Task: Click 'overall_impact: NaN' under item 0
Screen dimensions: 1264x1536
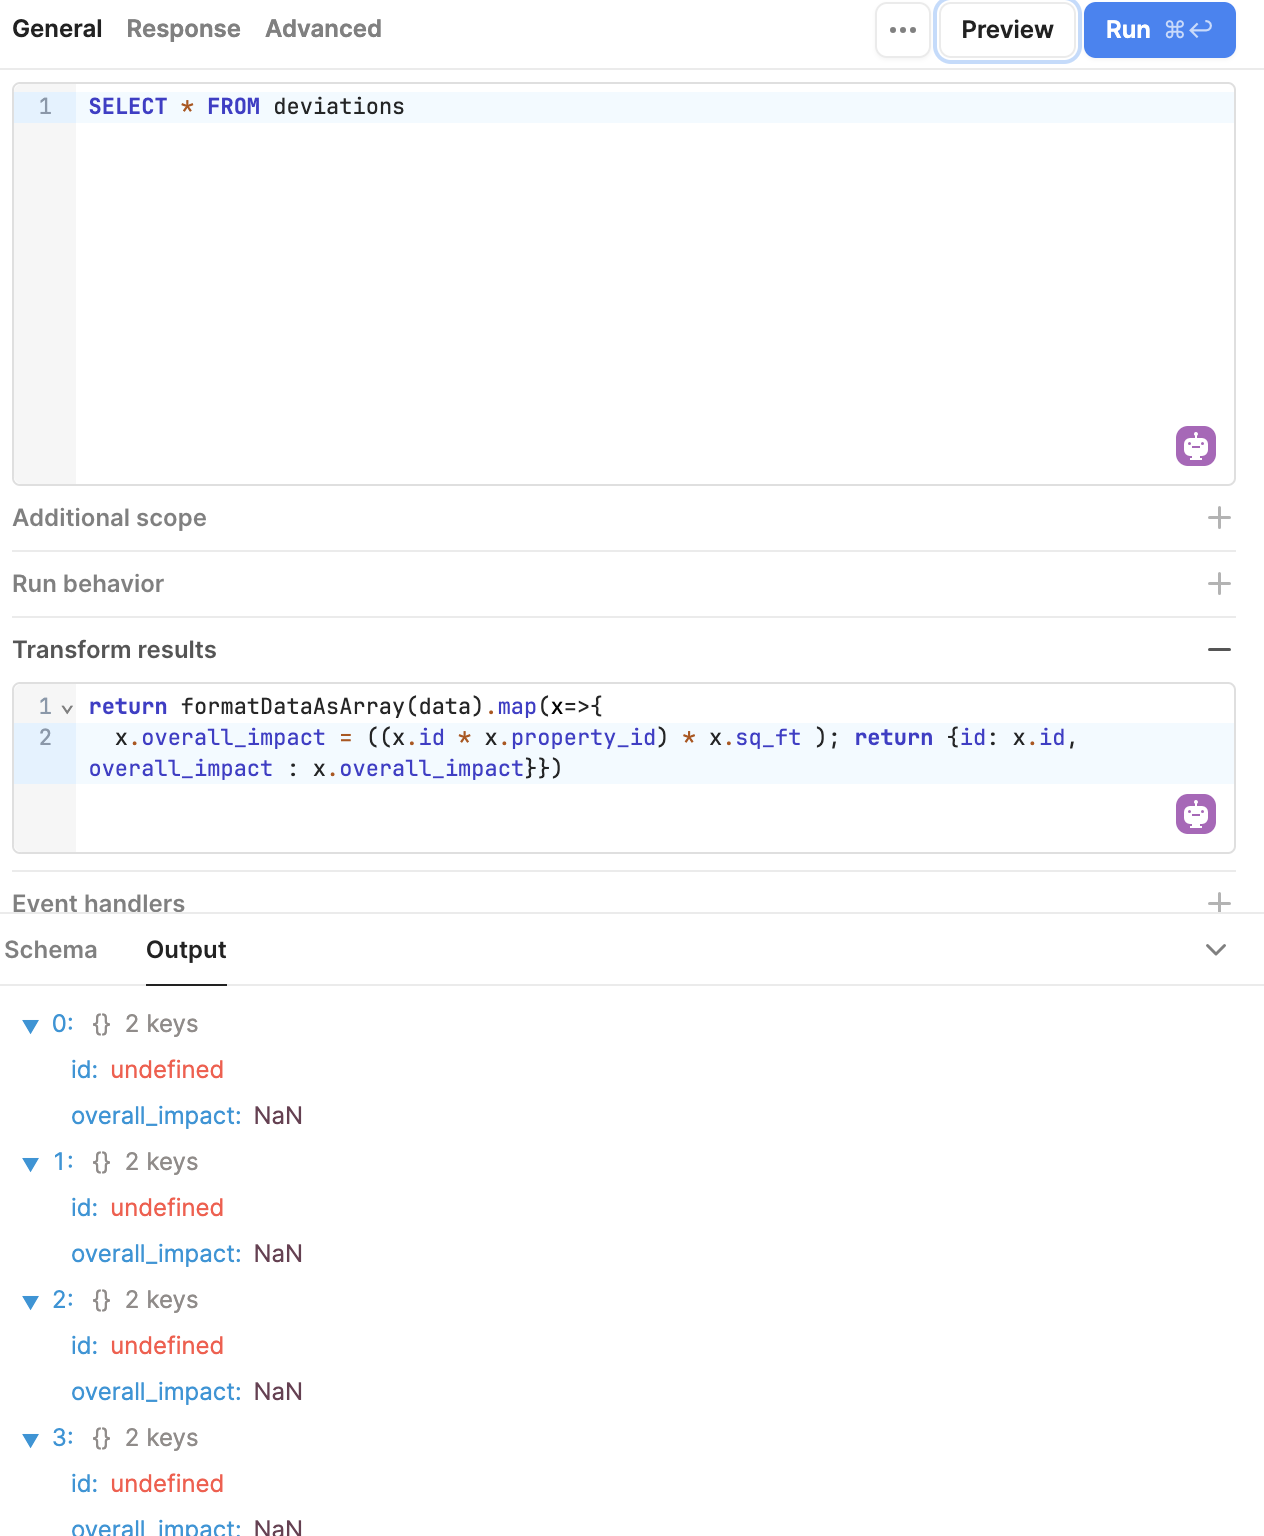Action: pos(187,1116)
